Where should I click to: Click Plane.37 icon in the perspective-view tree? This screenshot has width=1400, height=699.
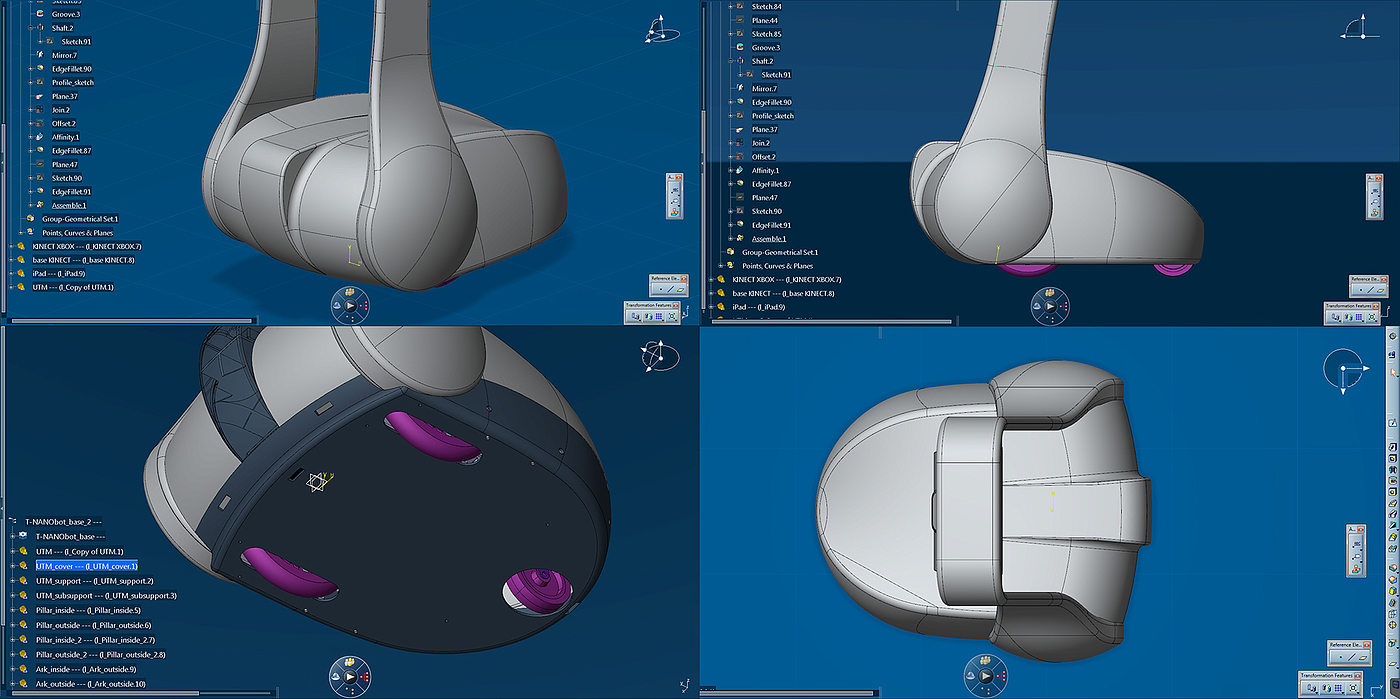pyautogui.click(x=40, y=96)
